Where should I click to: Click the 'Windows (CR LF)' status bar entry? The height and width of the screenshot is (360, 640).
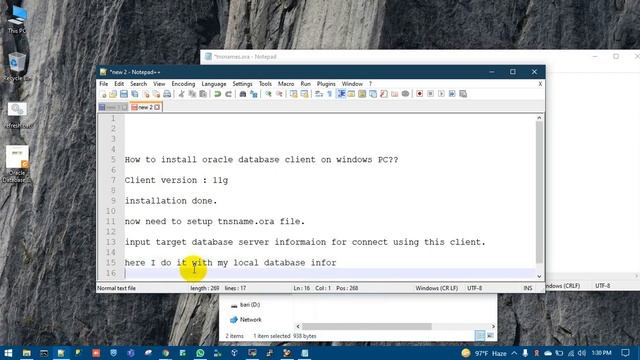(x=436, y=288)
